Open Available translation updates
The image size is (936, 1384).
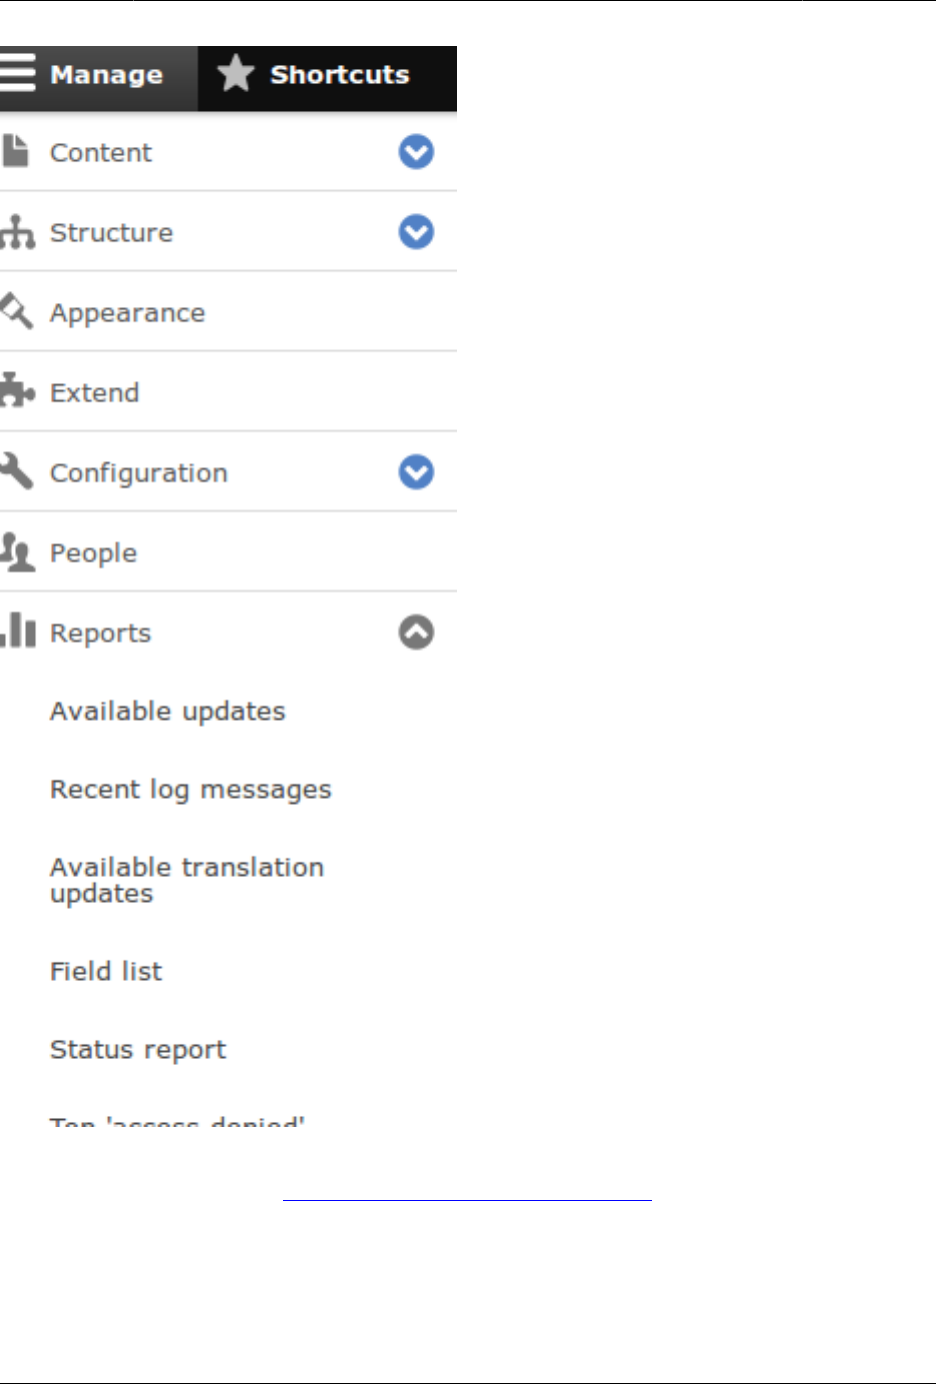click(186, 880)
